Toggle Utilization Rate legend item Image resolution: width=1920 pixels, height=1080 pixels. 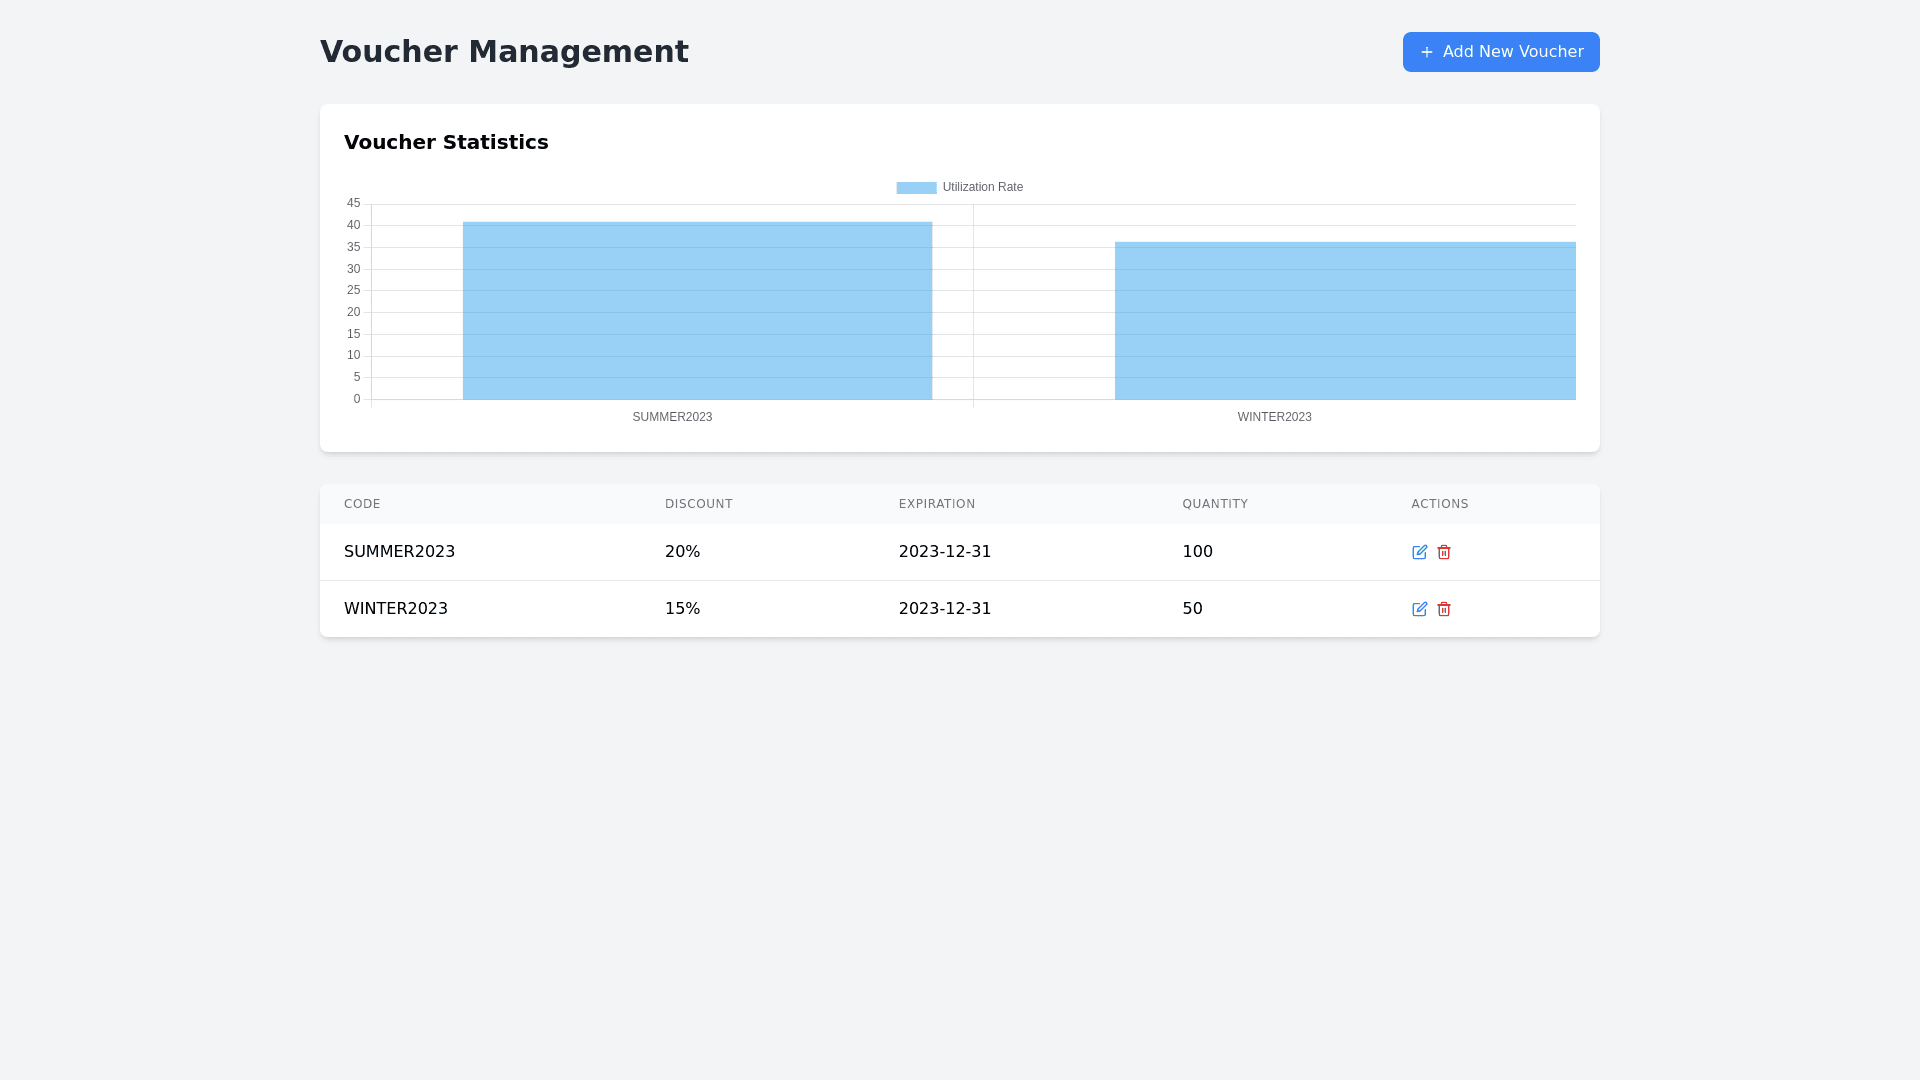click(x=982, y=187)
